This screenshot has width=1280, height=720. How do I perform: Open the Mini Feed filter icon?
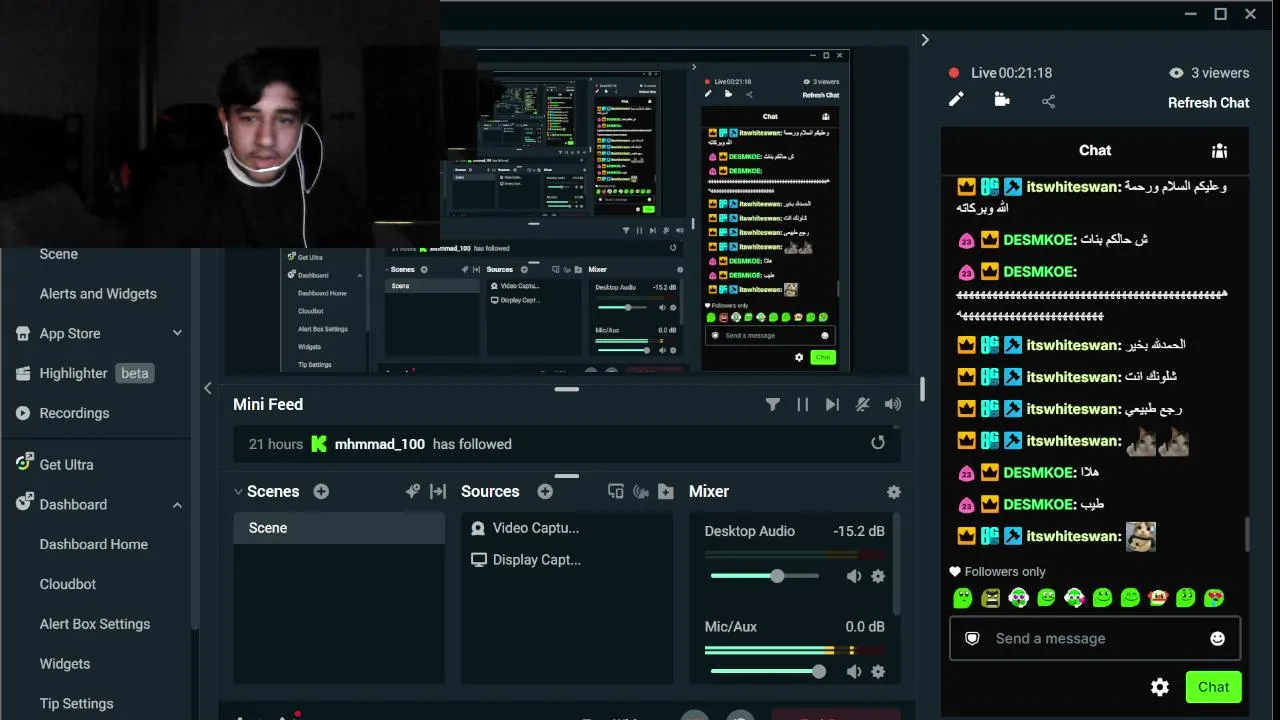pos(772,405)
